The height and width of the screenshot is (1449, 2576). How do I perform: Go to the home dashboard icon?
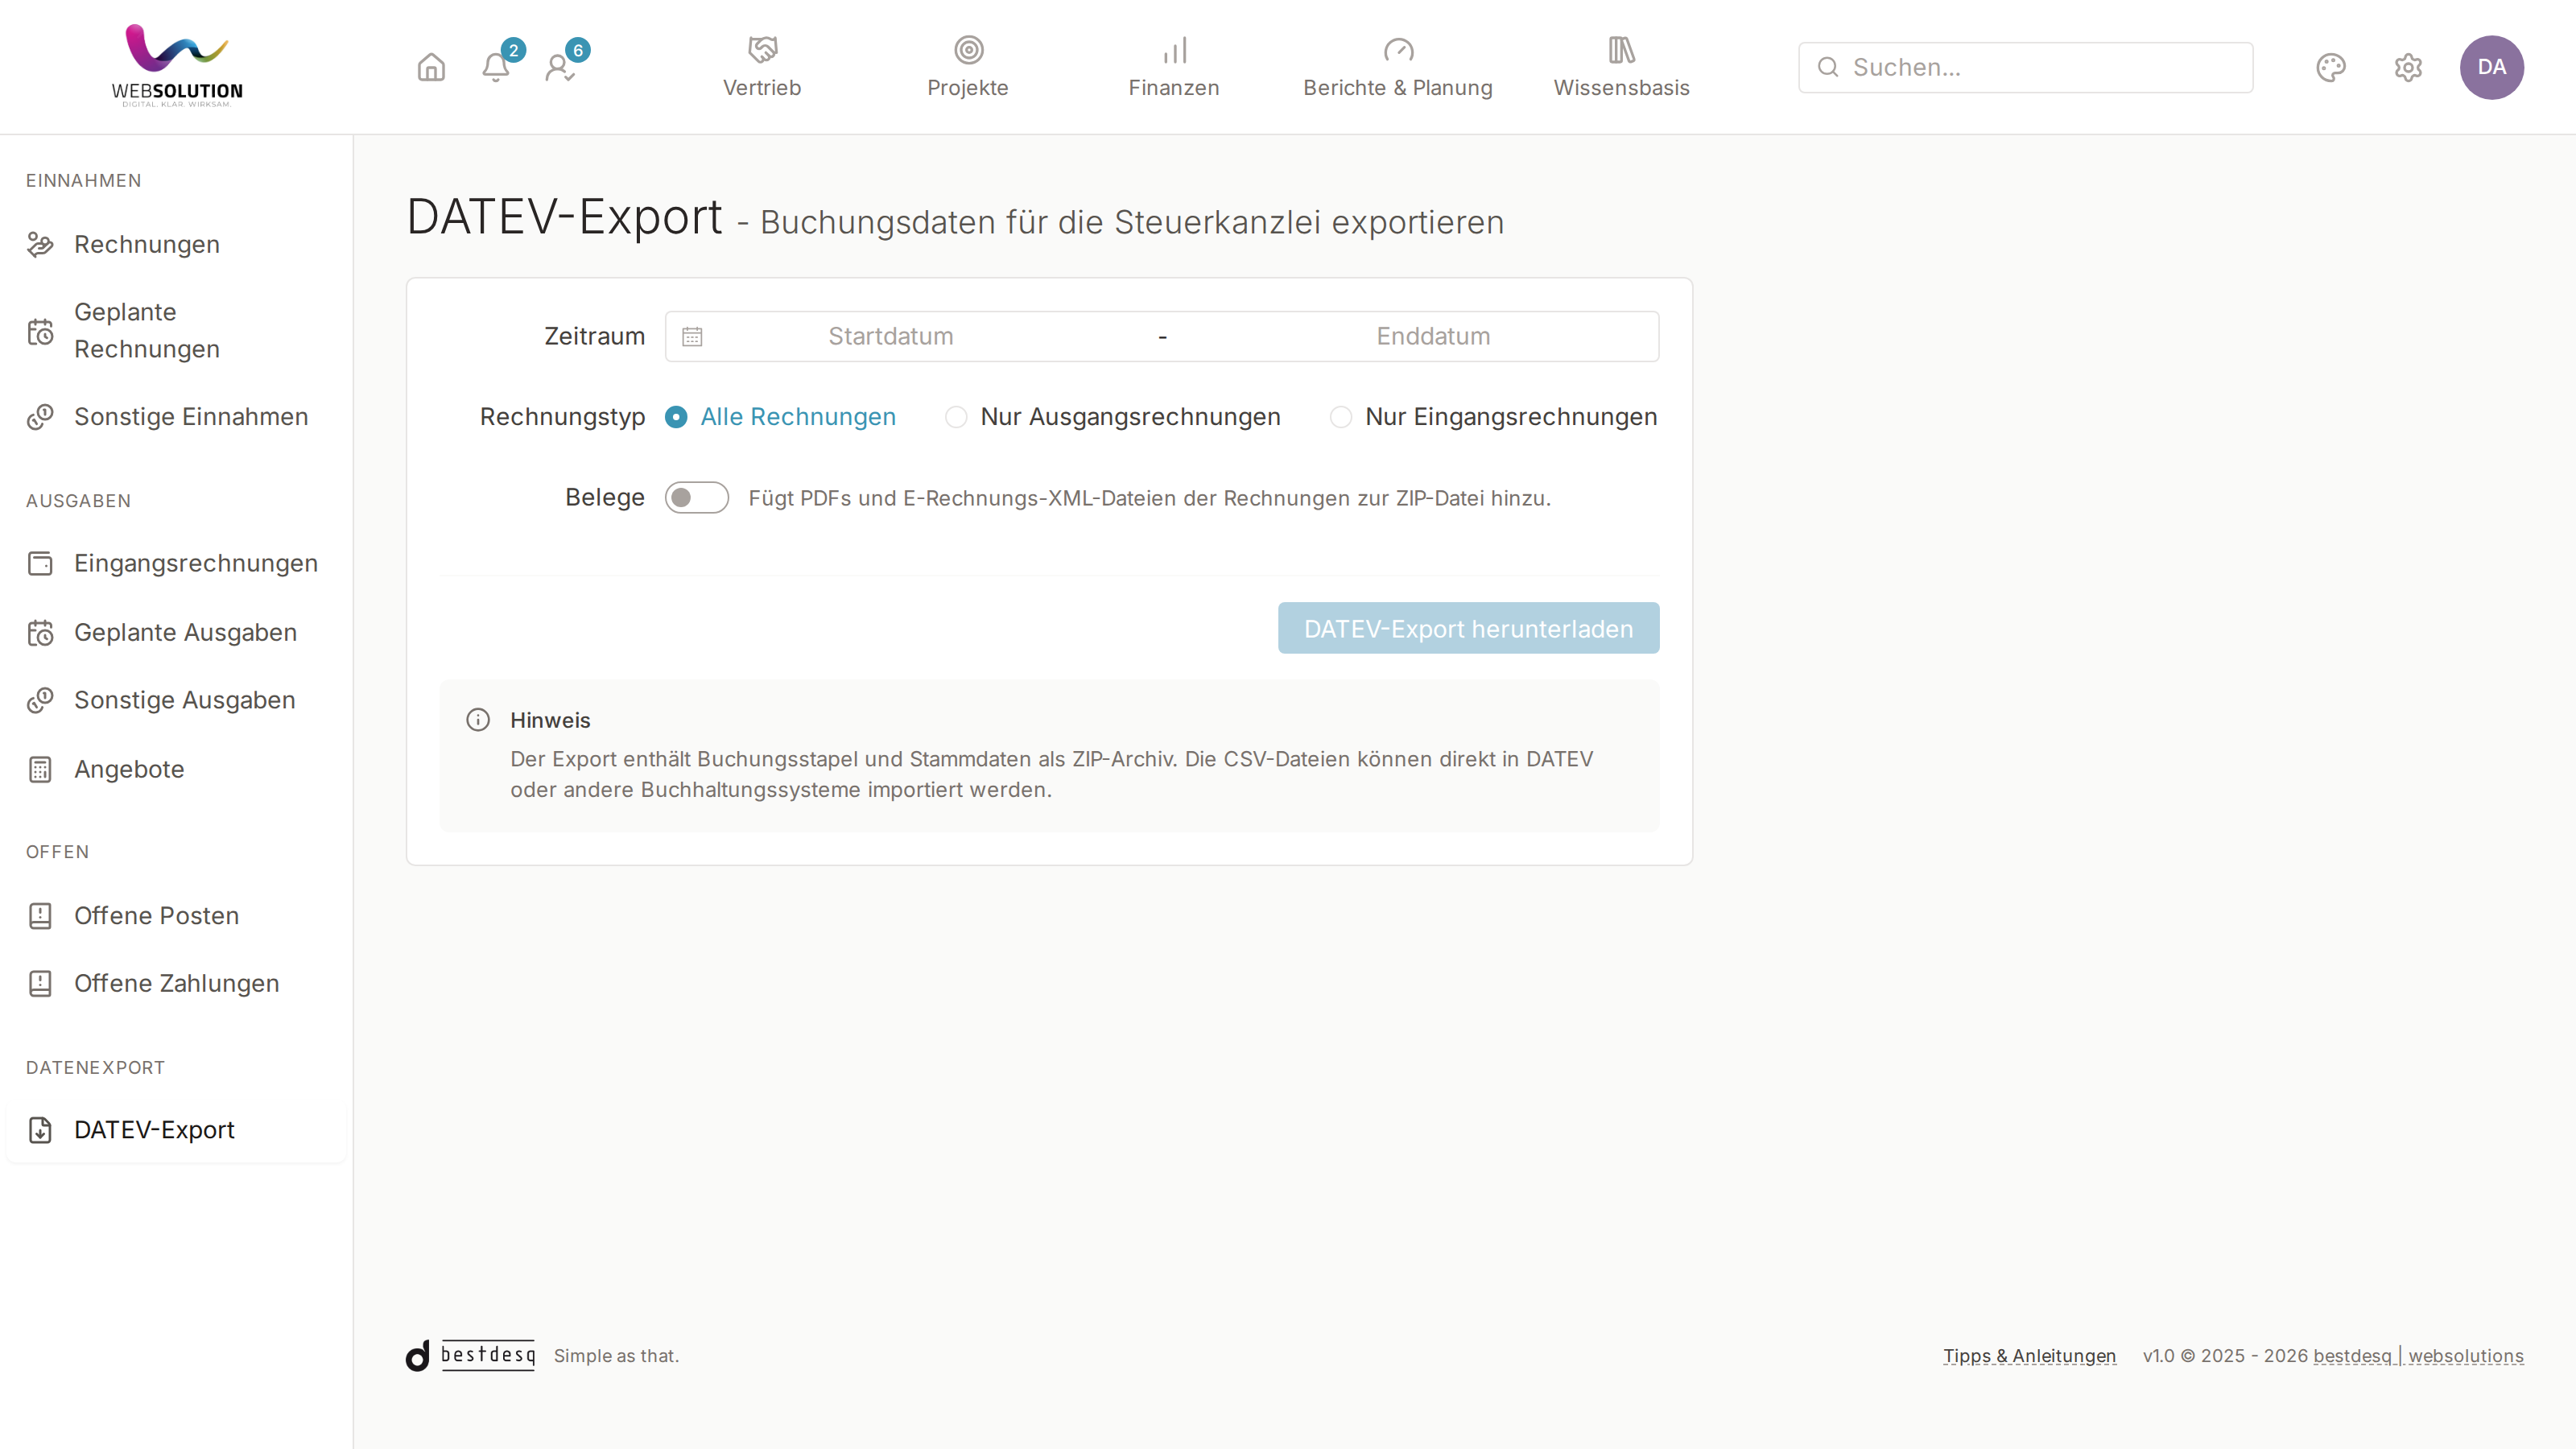coord(431,67)
